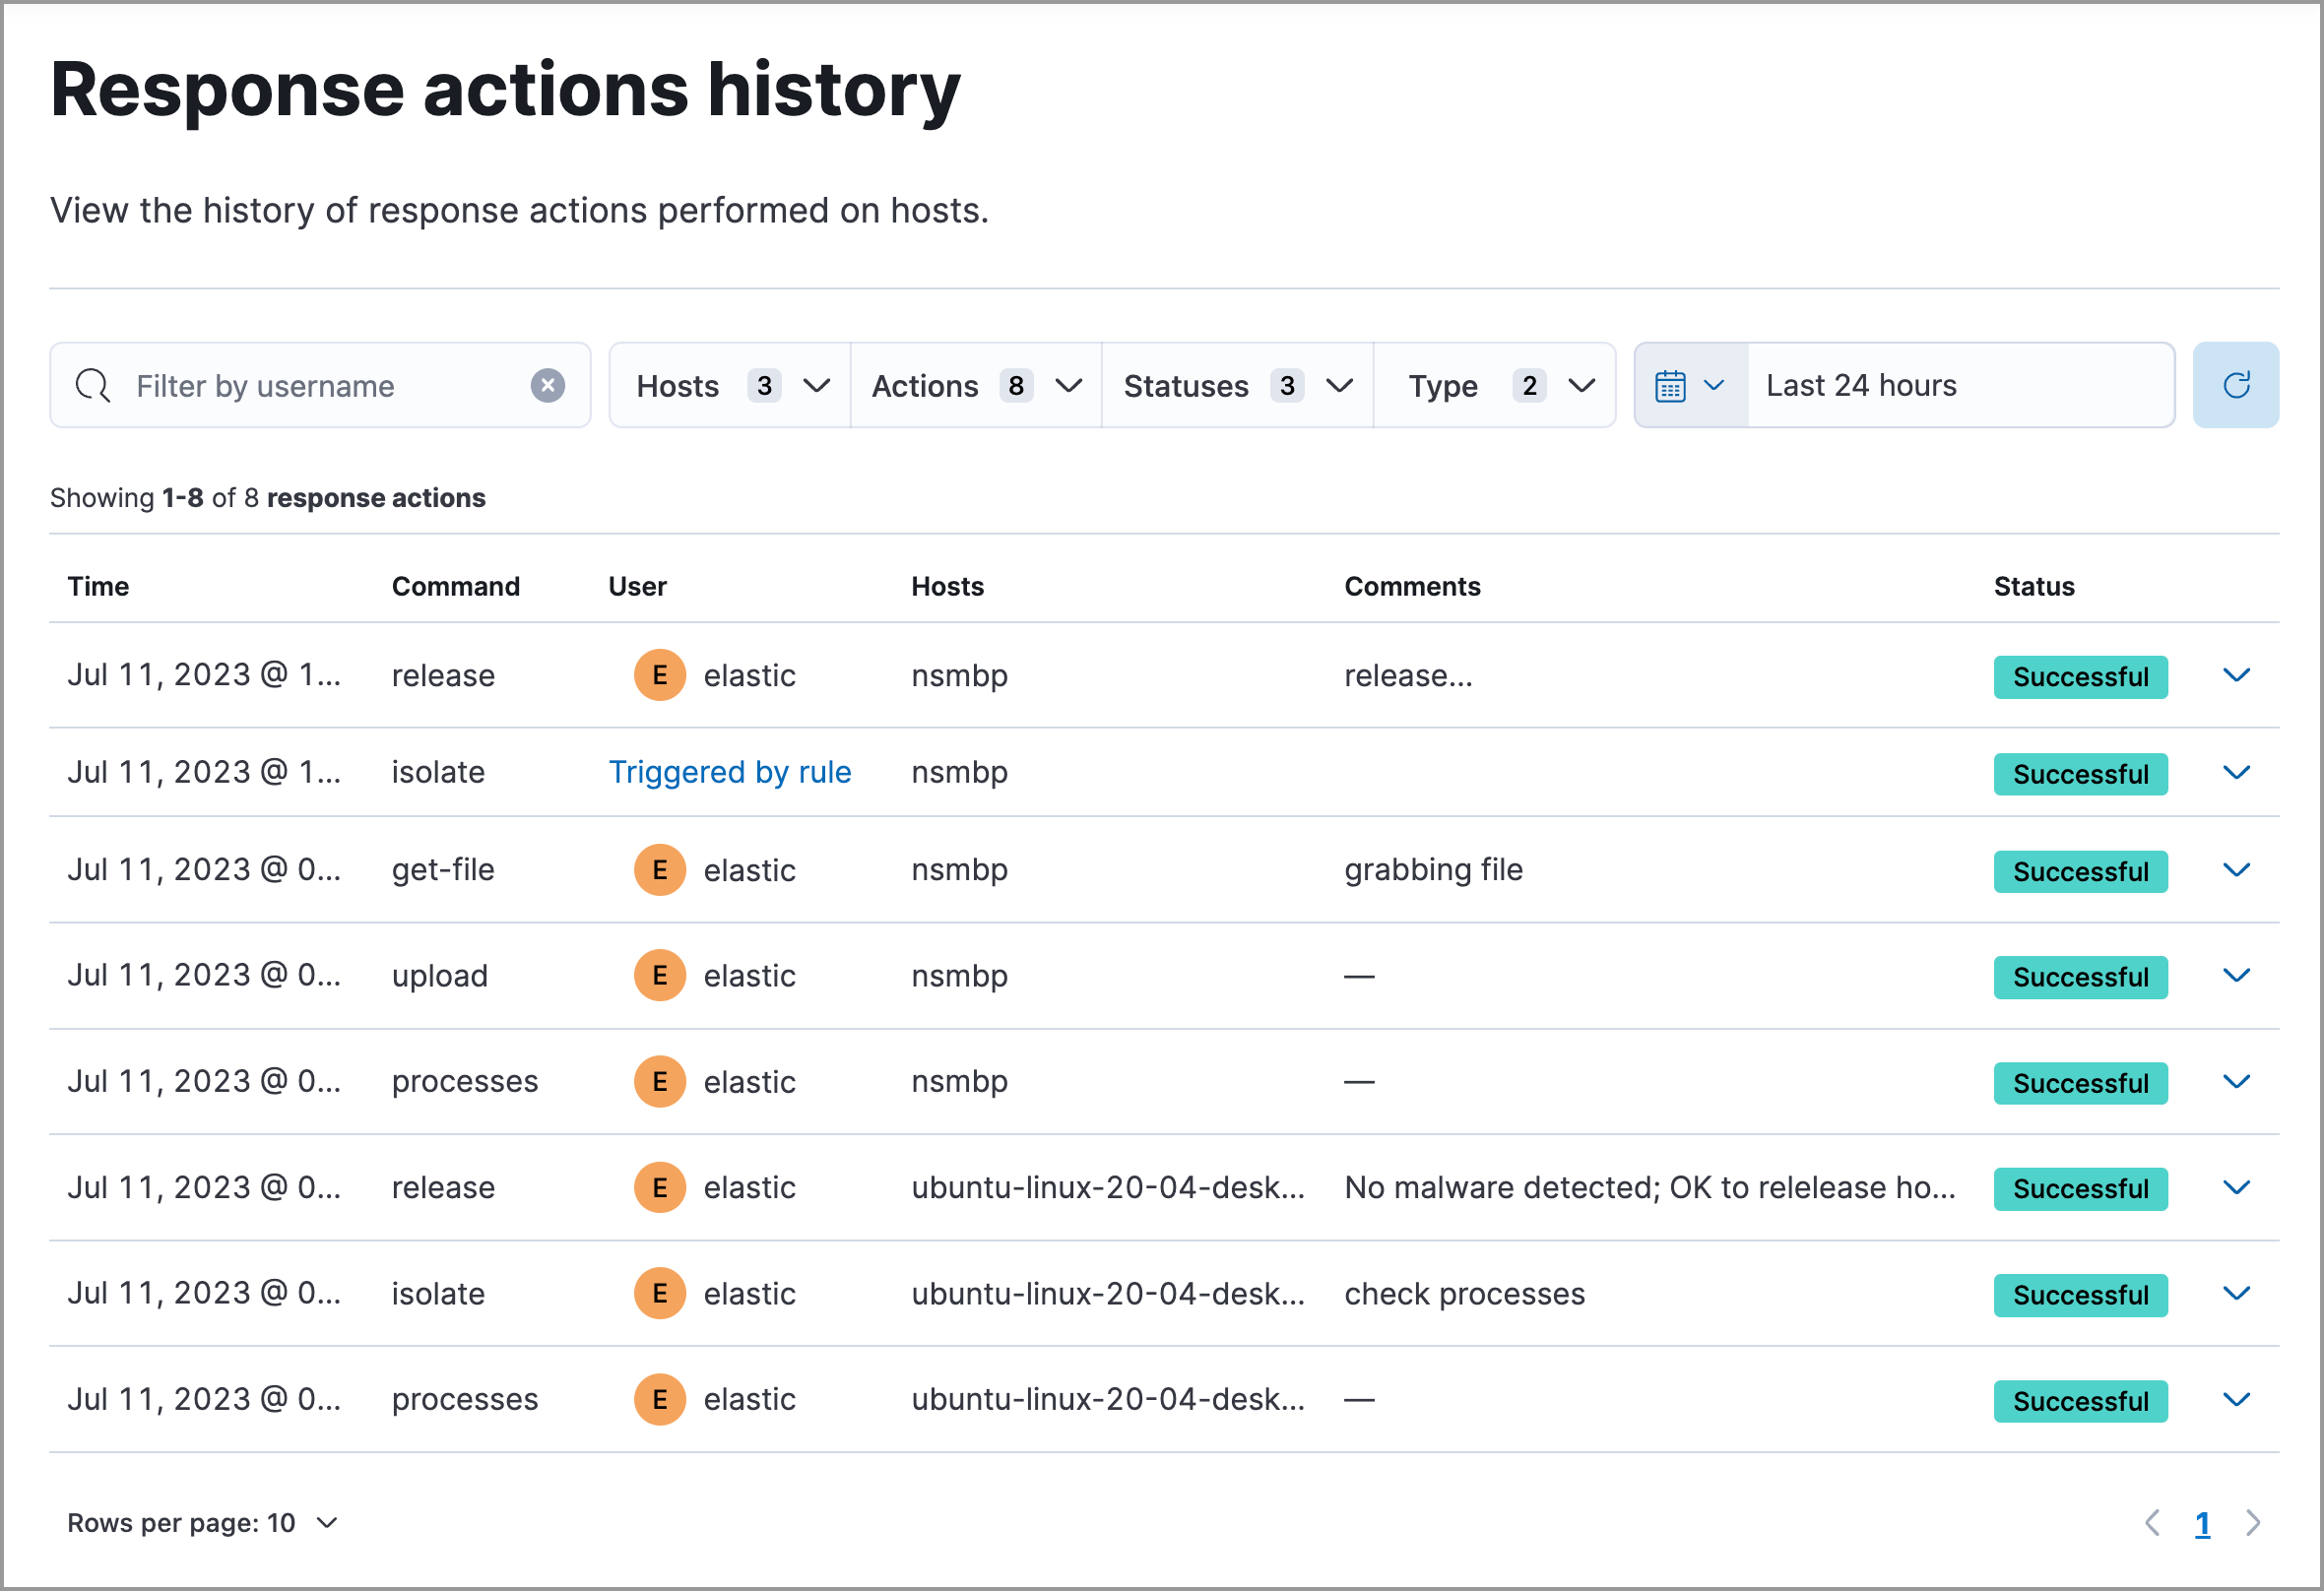Clear the username filter using the X icon
2324x1591 pixels.
548,385
